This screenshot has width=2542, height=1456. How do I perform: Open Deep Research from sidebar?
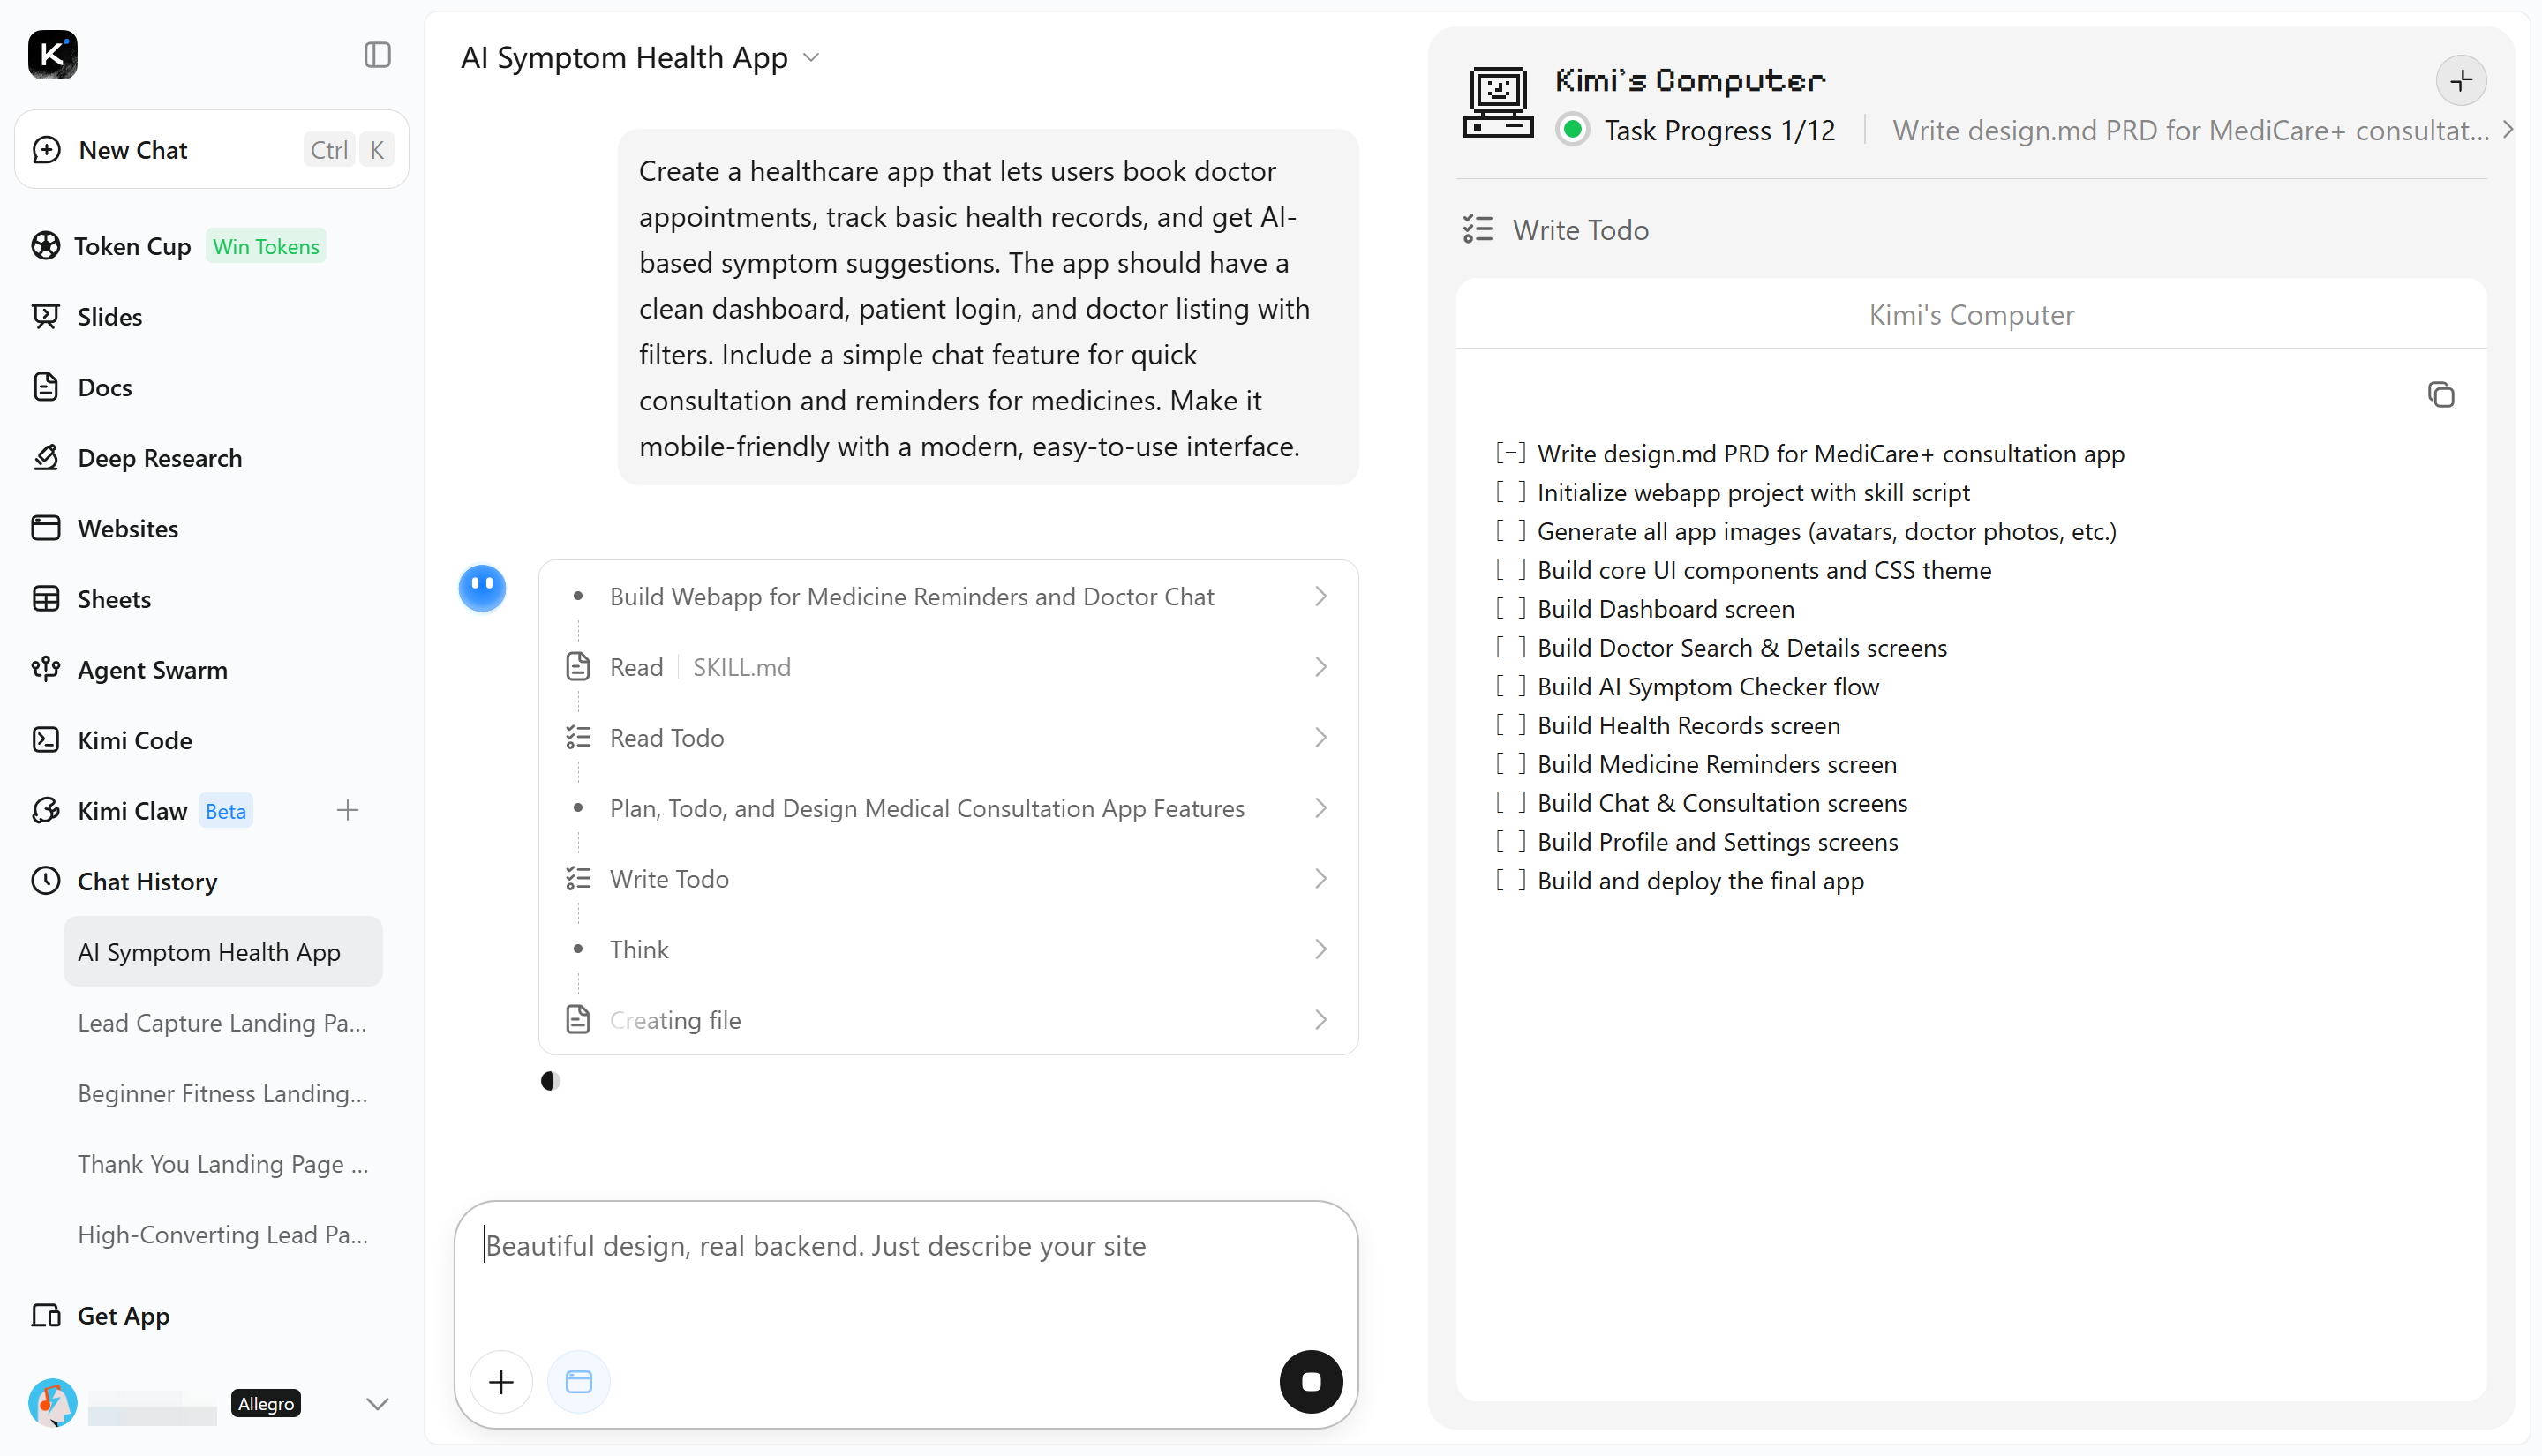click(x=160, y=457)
